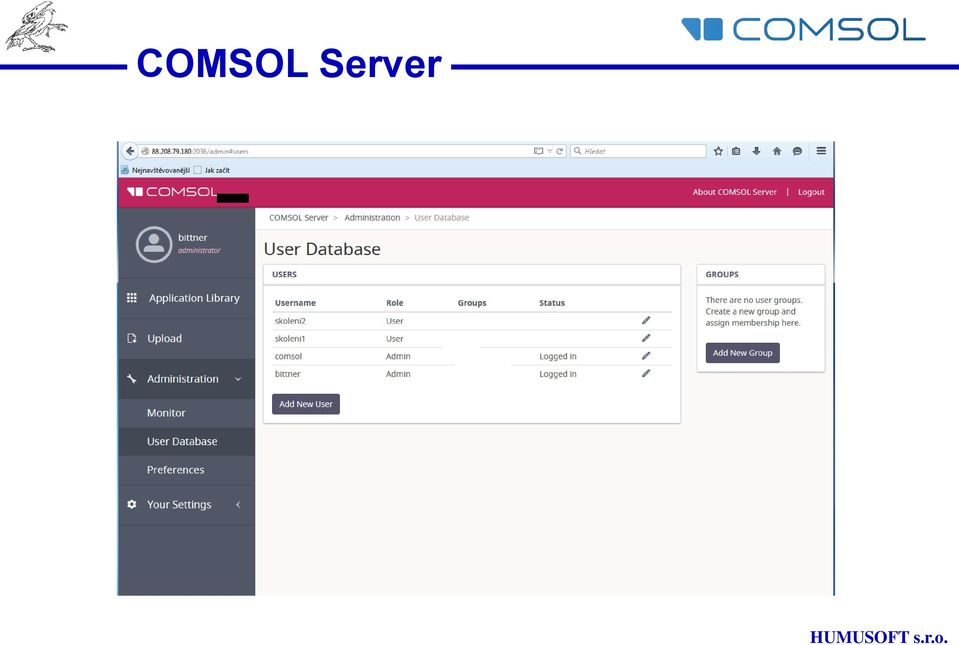This screenshot has width=959, height=645.
Task: Click the Your Settings gear icon
Action: tap(131, 504)
